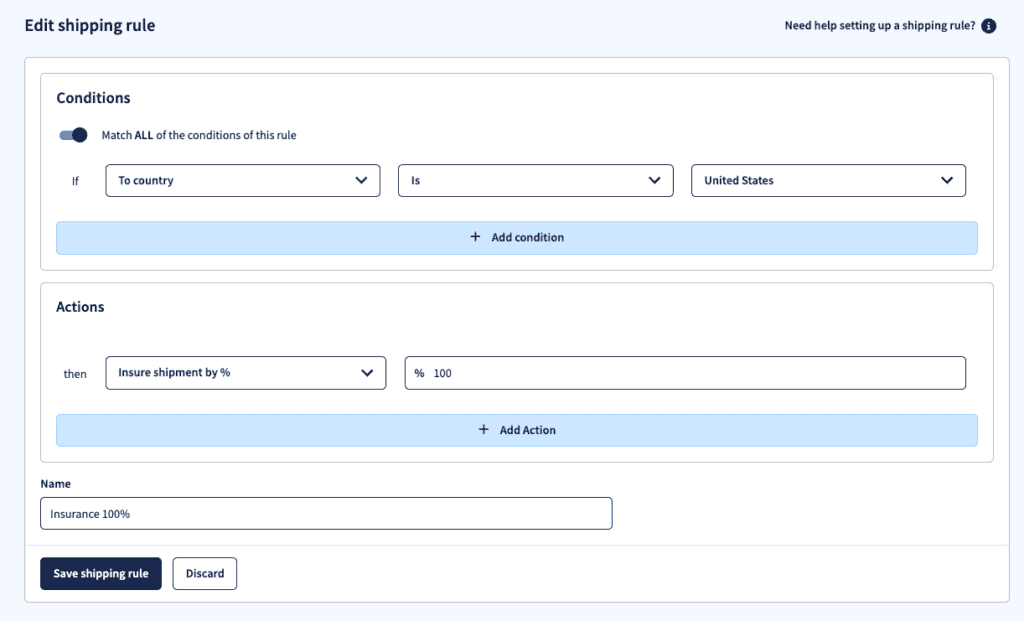Image resolution: width=1024 pixels, height=621 pixels.
Task: Toggle Match ALL conditions switch
Action: pos(73,135)
